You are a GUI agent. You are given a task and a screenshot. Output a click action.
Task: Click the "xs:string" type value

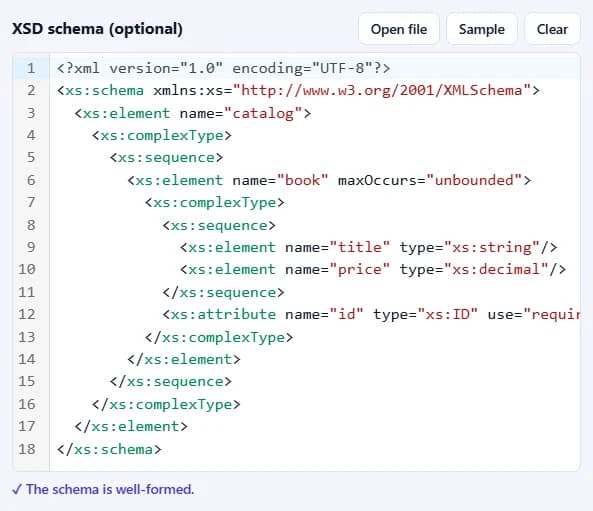tap(492, 247)
